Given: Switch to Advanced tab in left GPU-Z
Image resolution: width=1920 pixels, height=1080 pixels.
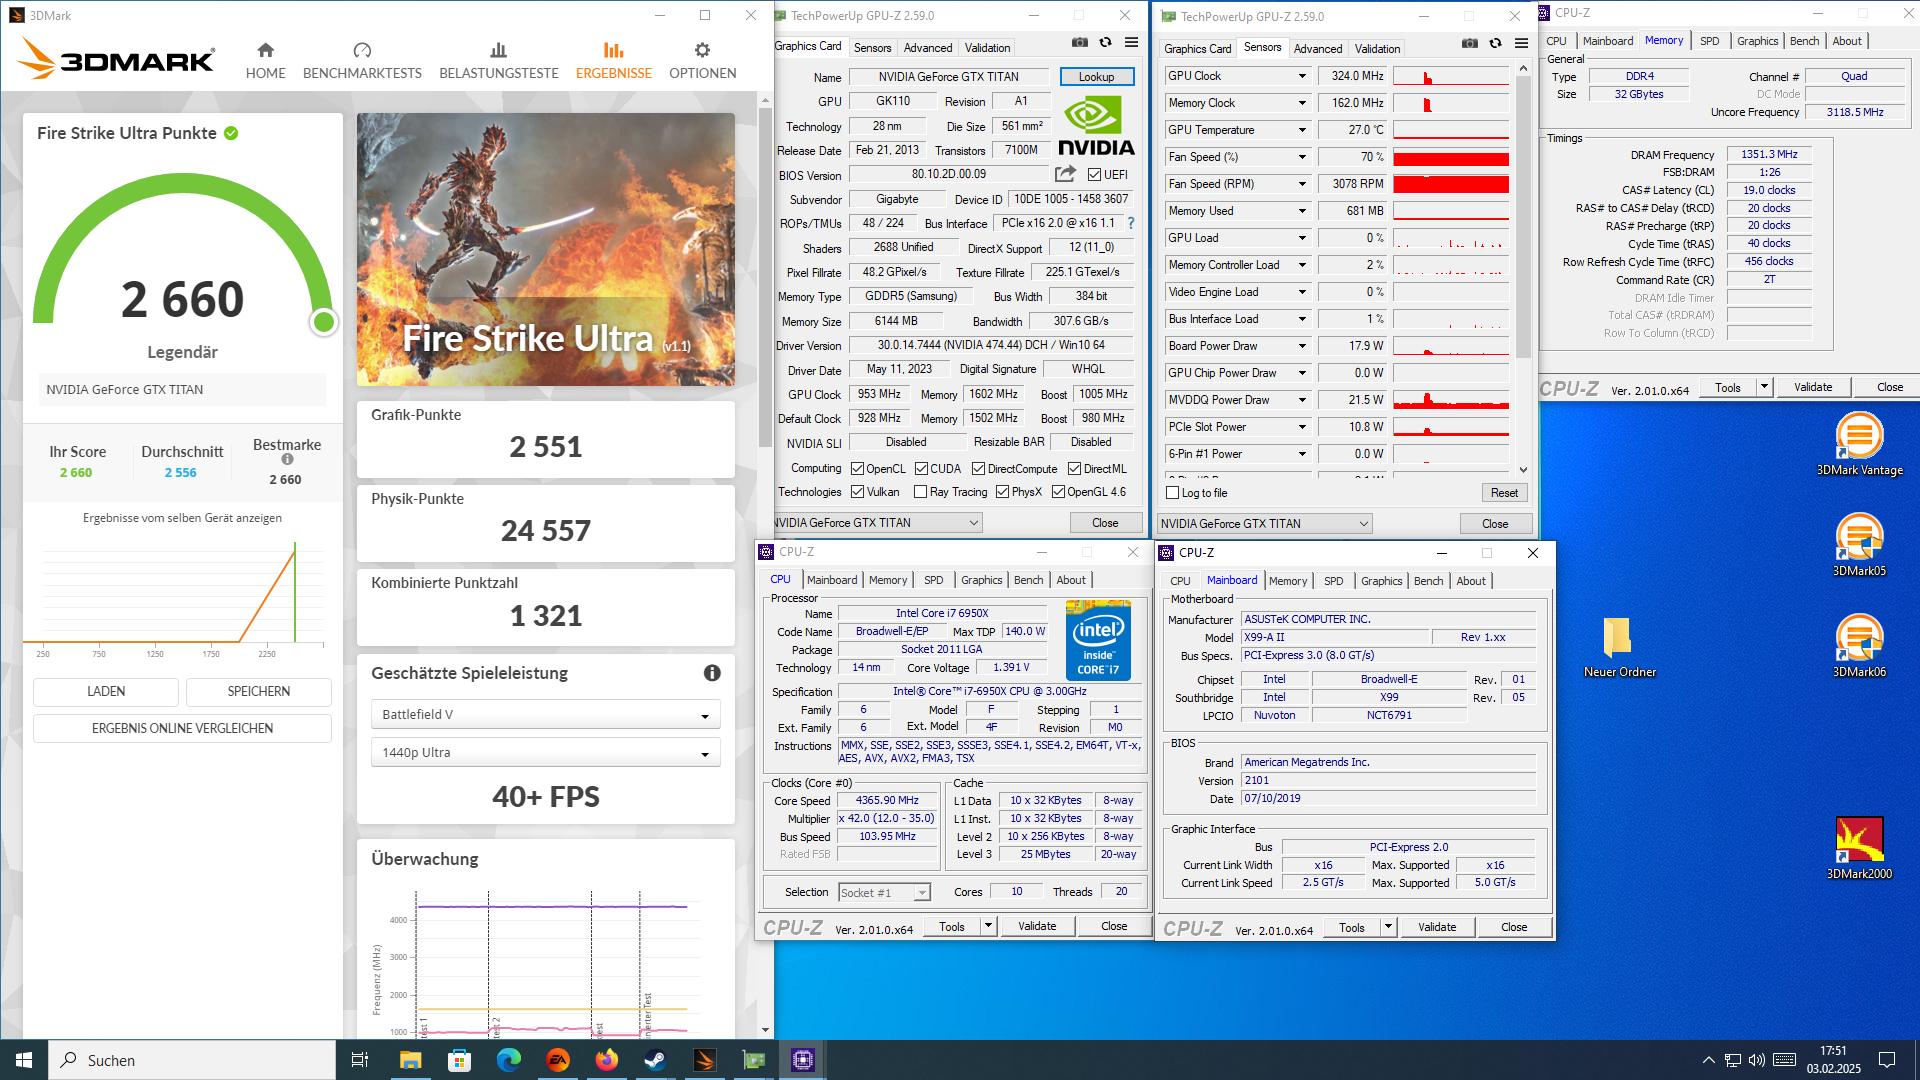Looking at the screenshot, I should pos(928,48).
